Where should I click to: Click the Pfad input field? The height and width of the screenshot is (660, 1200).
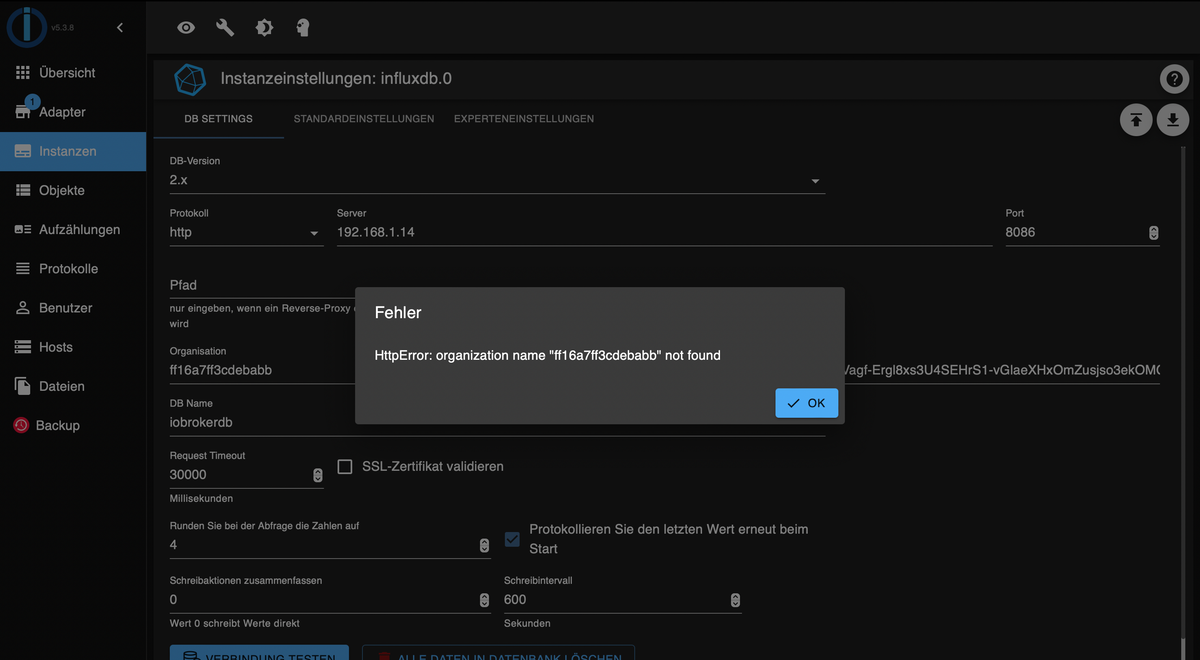click(262, 285)
